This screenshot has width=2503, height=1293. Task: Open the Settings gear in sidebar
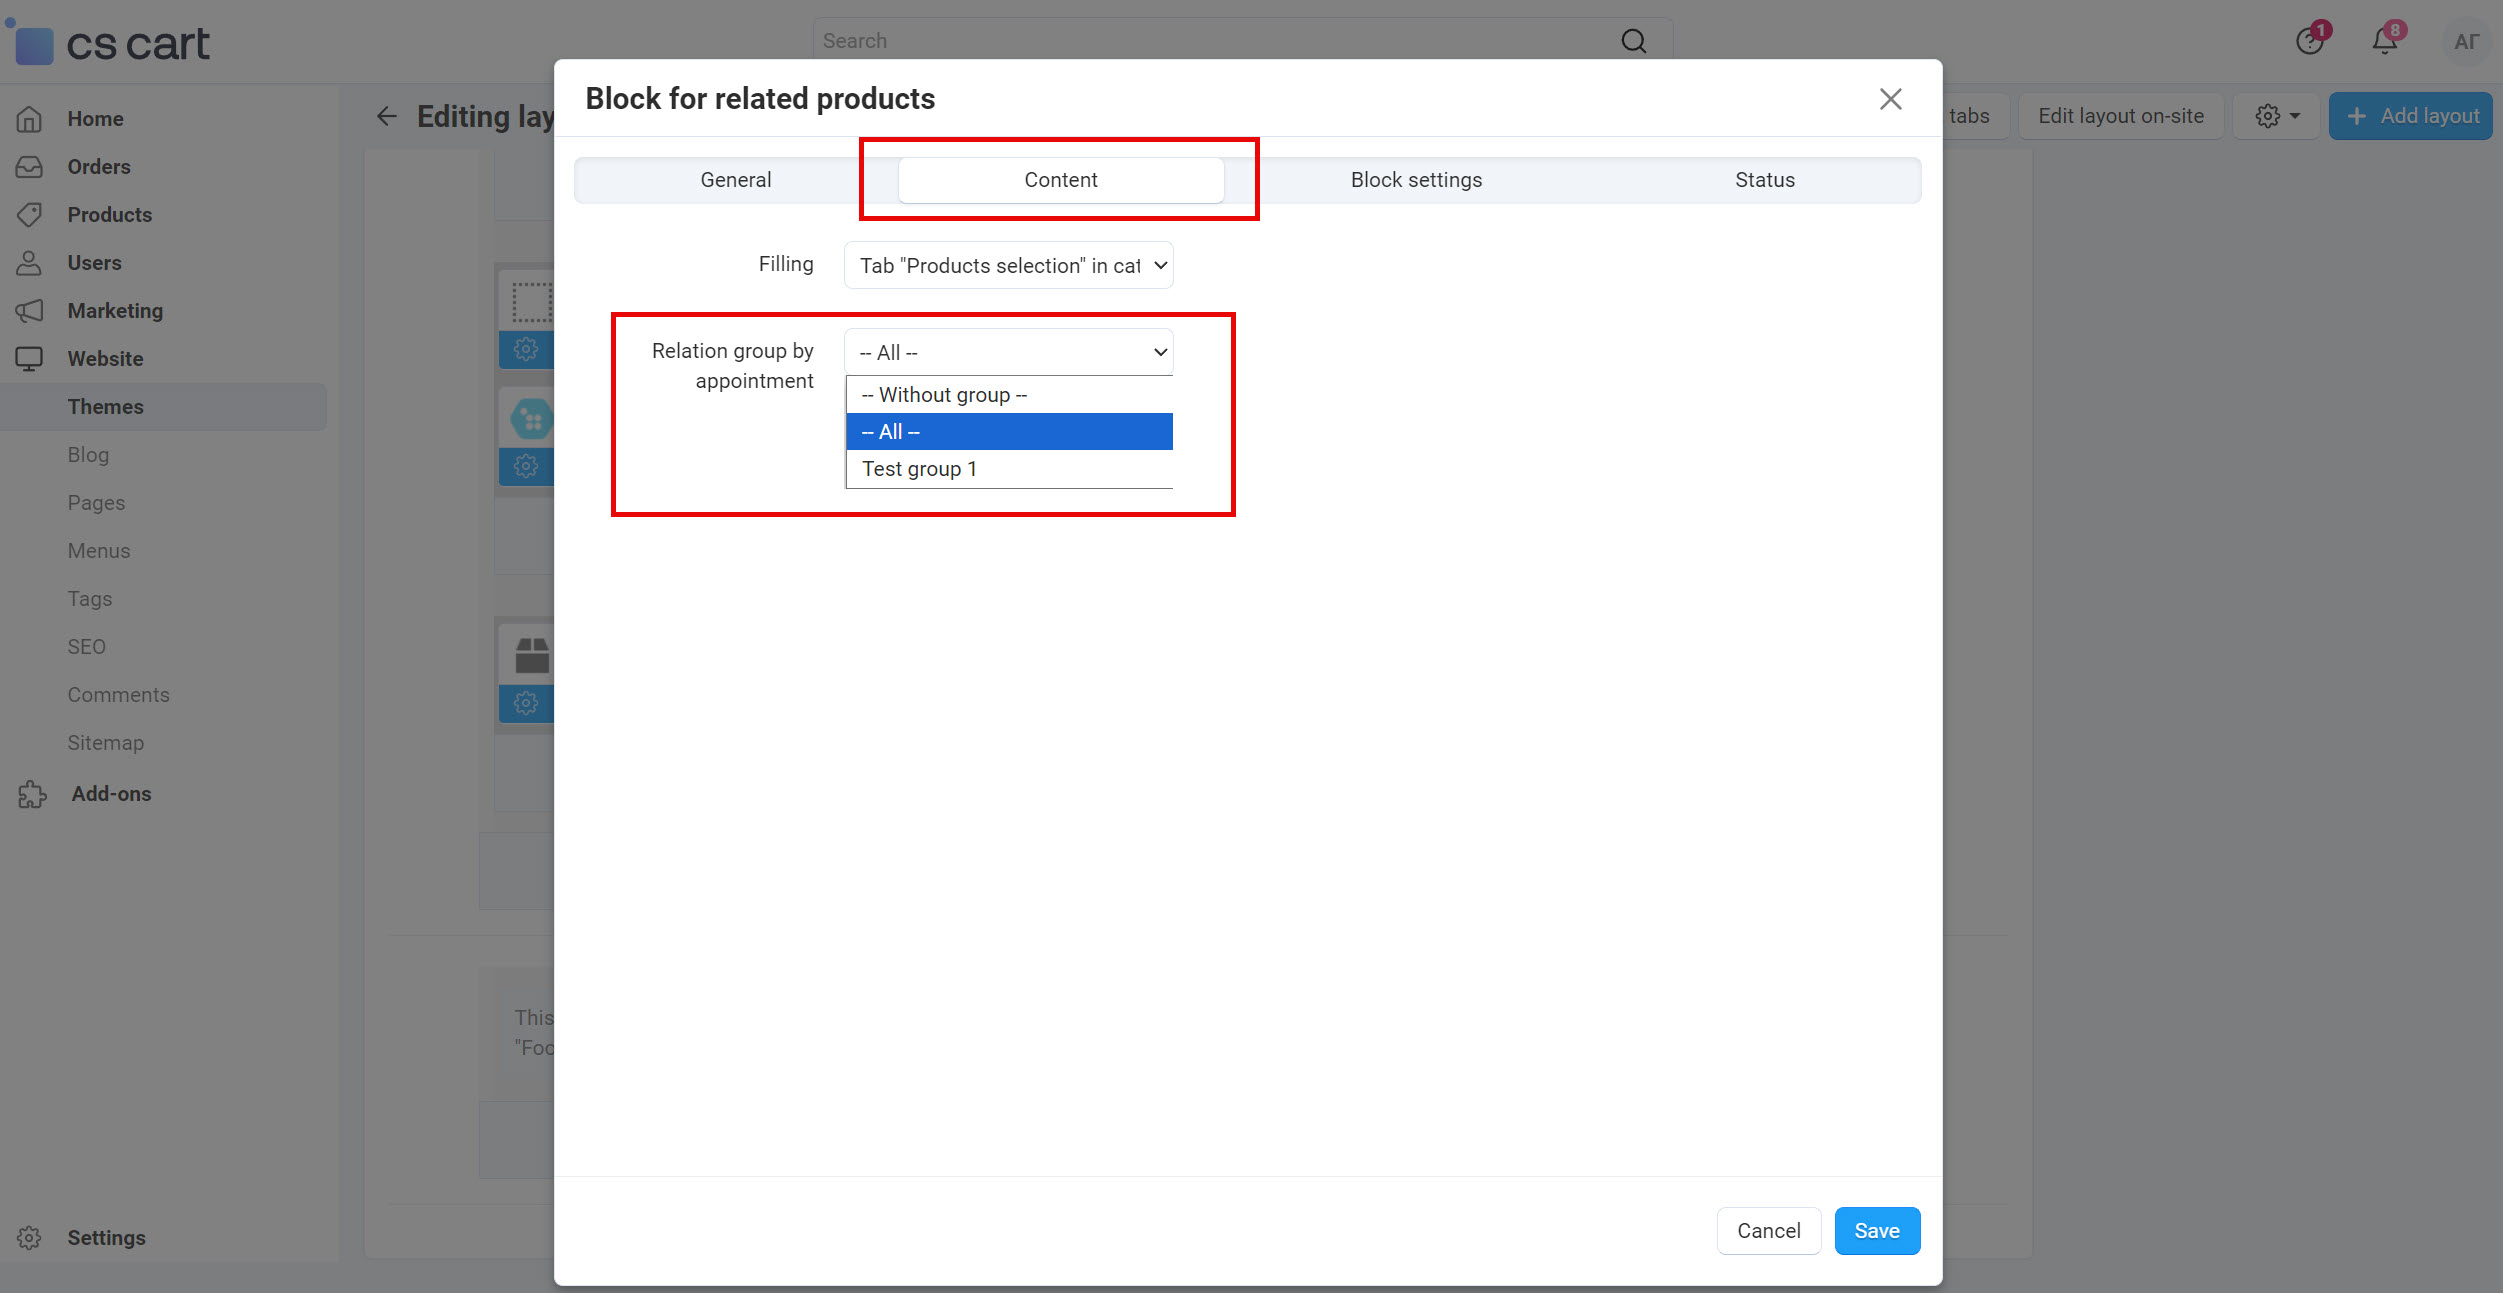click(x=29, y=1238)
